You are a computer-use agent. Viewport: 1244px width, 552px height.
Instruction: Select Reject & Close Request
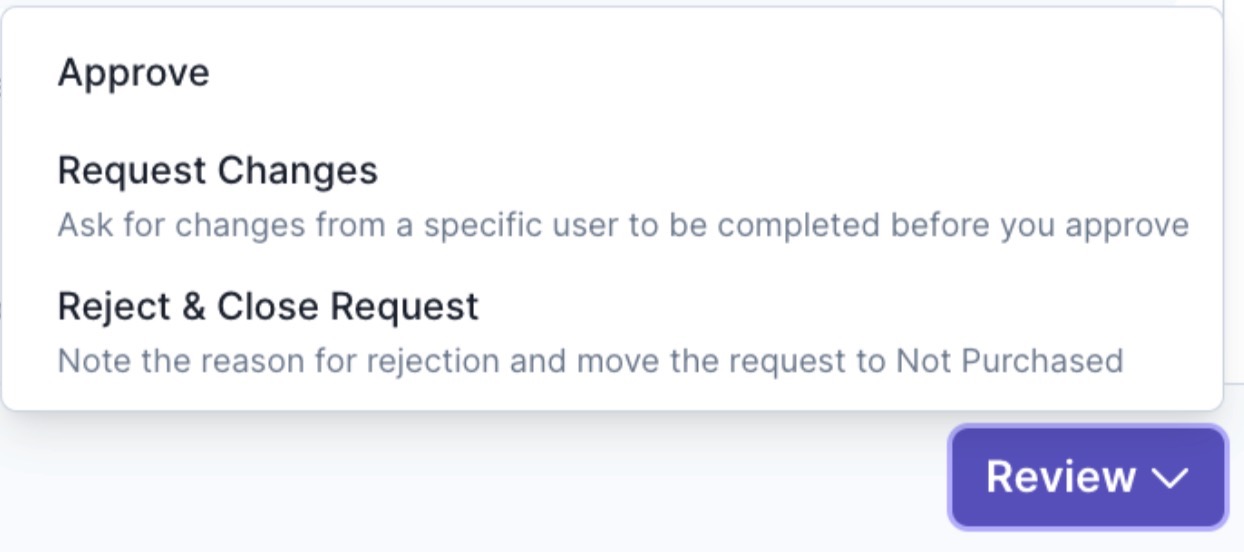tap(612, 332)
